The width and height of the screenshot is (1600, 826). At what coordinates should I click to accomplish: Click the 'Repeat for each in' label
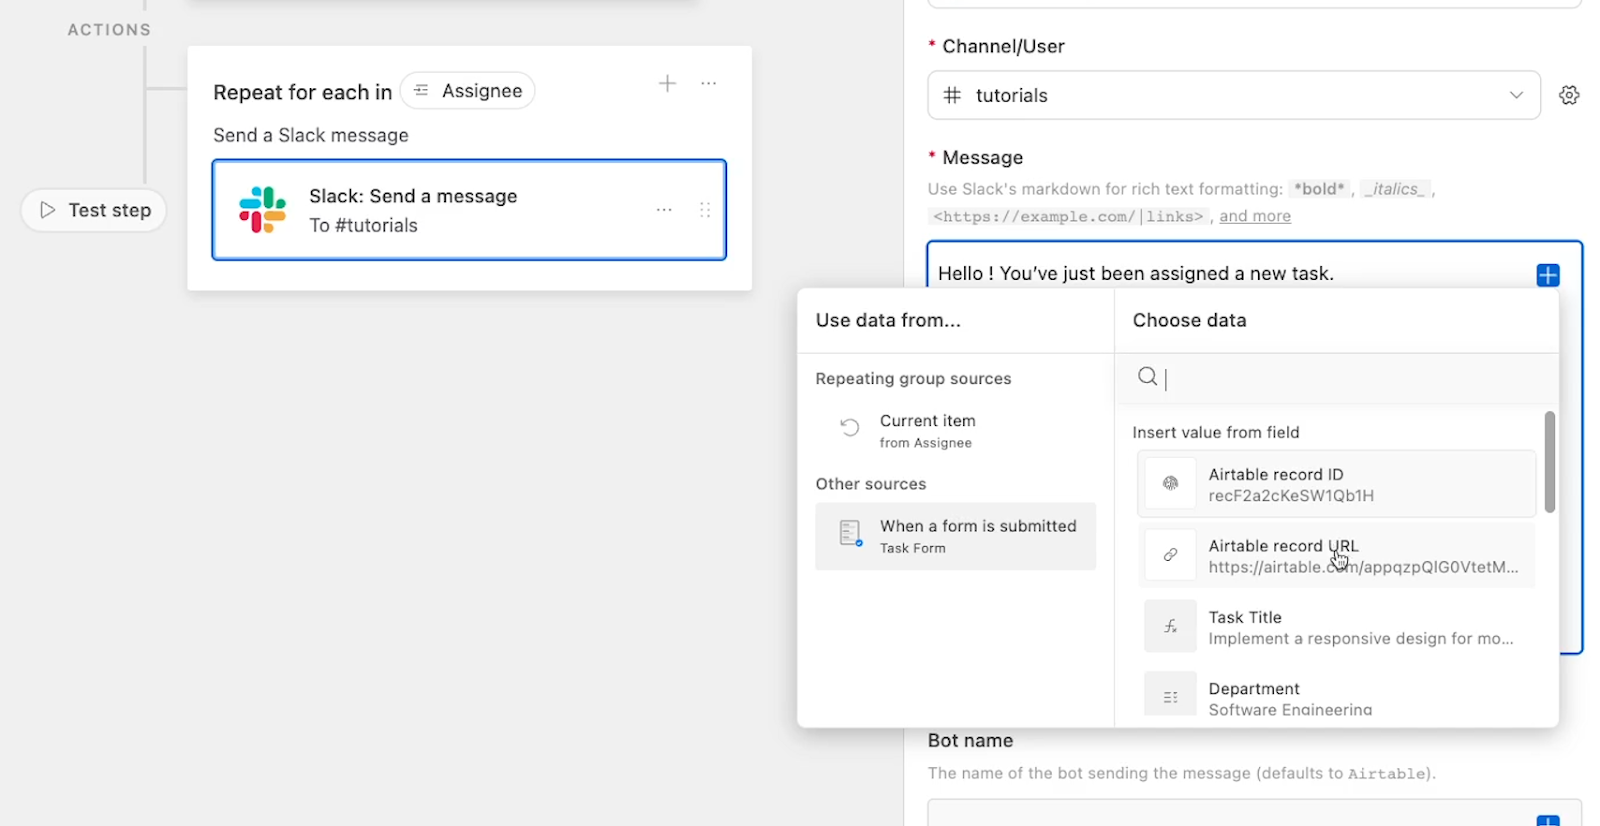(x=303, y=92)
